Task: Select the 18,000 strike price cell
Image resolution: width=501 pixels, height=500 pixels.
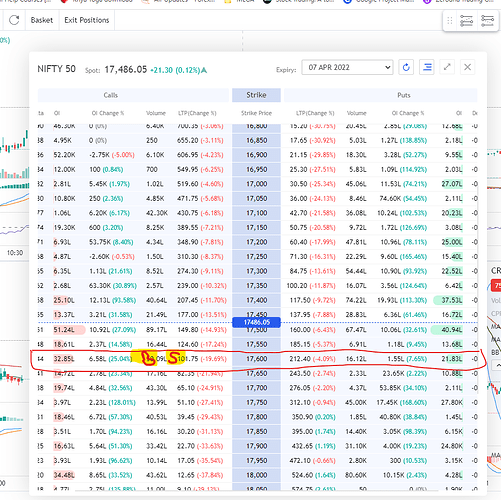Action: click(256, 475)
